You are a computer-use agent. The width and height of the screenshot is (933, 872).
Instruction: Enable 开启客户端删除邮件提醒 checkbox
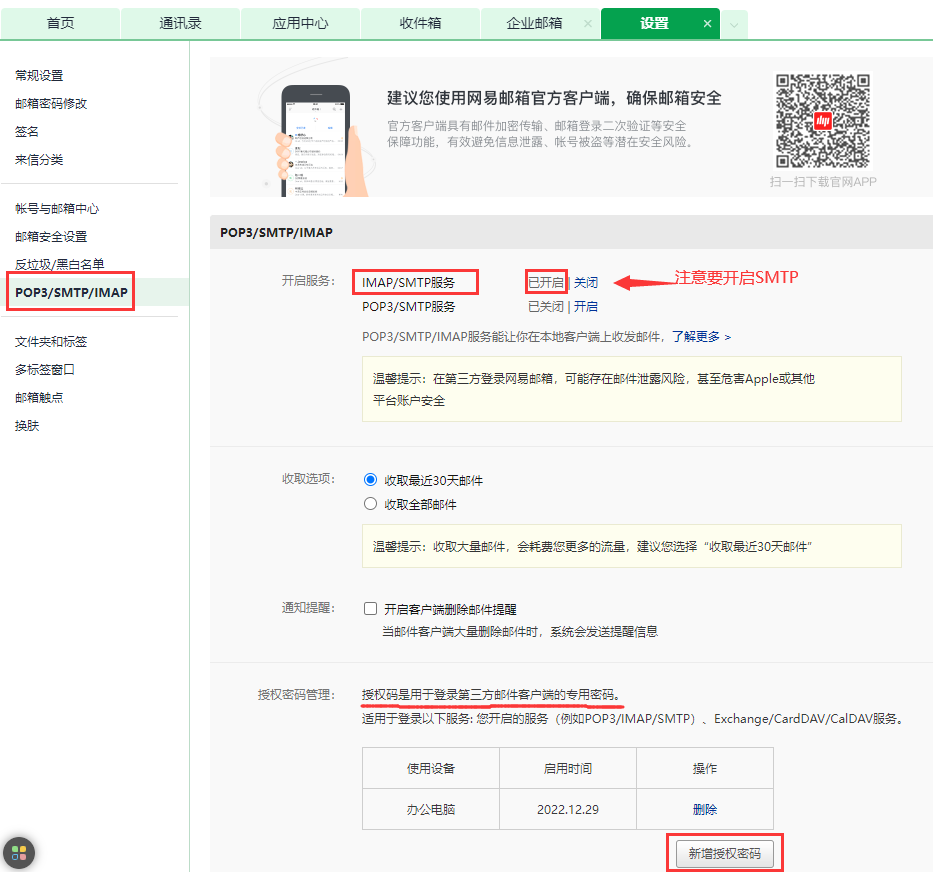pos(370,608)
